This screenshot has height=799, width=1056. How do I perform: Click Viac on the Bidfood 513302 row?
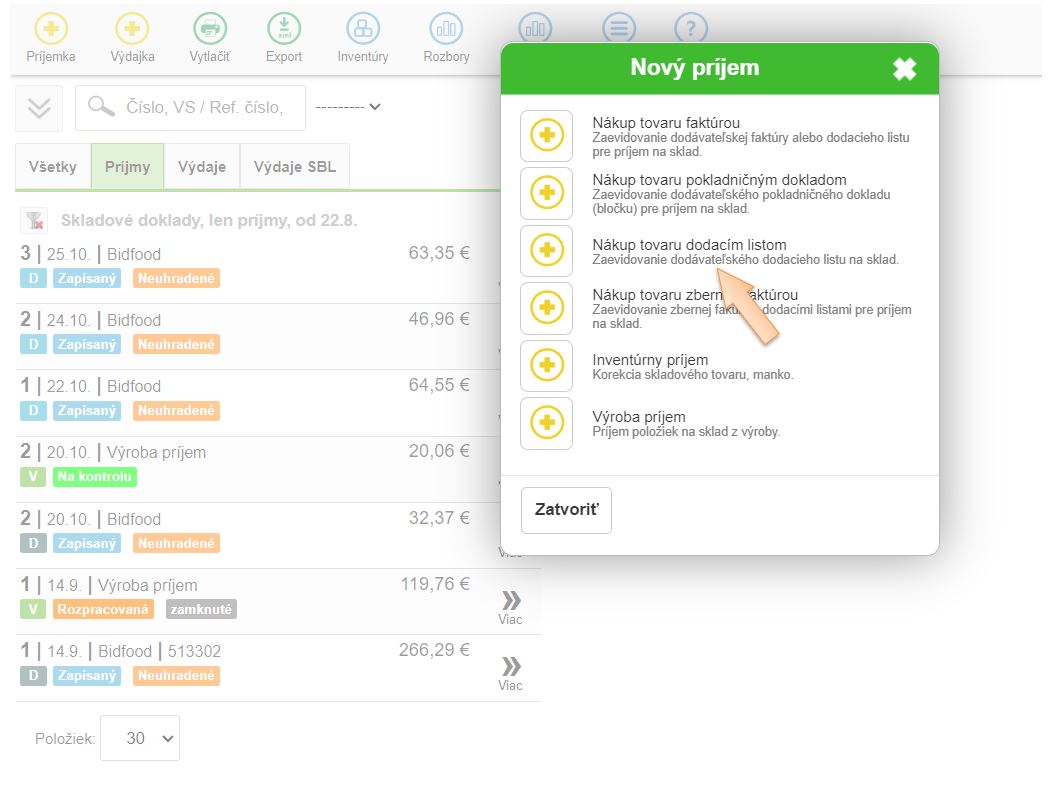coord(510,672)
